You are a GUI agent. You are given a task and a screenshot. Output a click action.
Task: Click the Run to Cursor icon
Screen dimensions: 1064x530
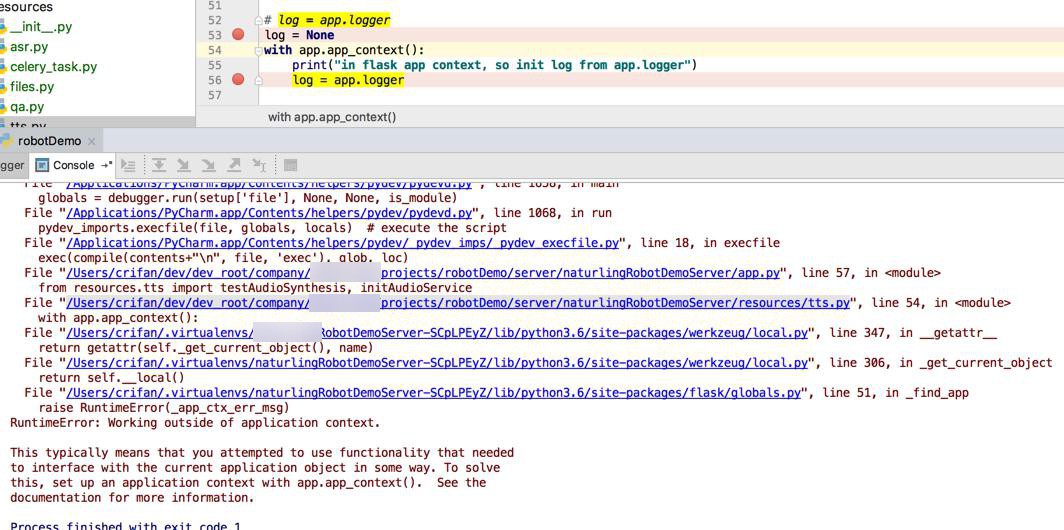[259, 165]
